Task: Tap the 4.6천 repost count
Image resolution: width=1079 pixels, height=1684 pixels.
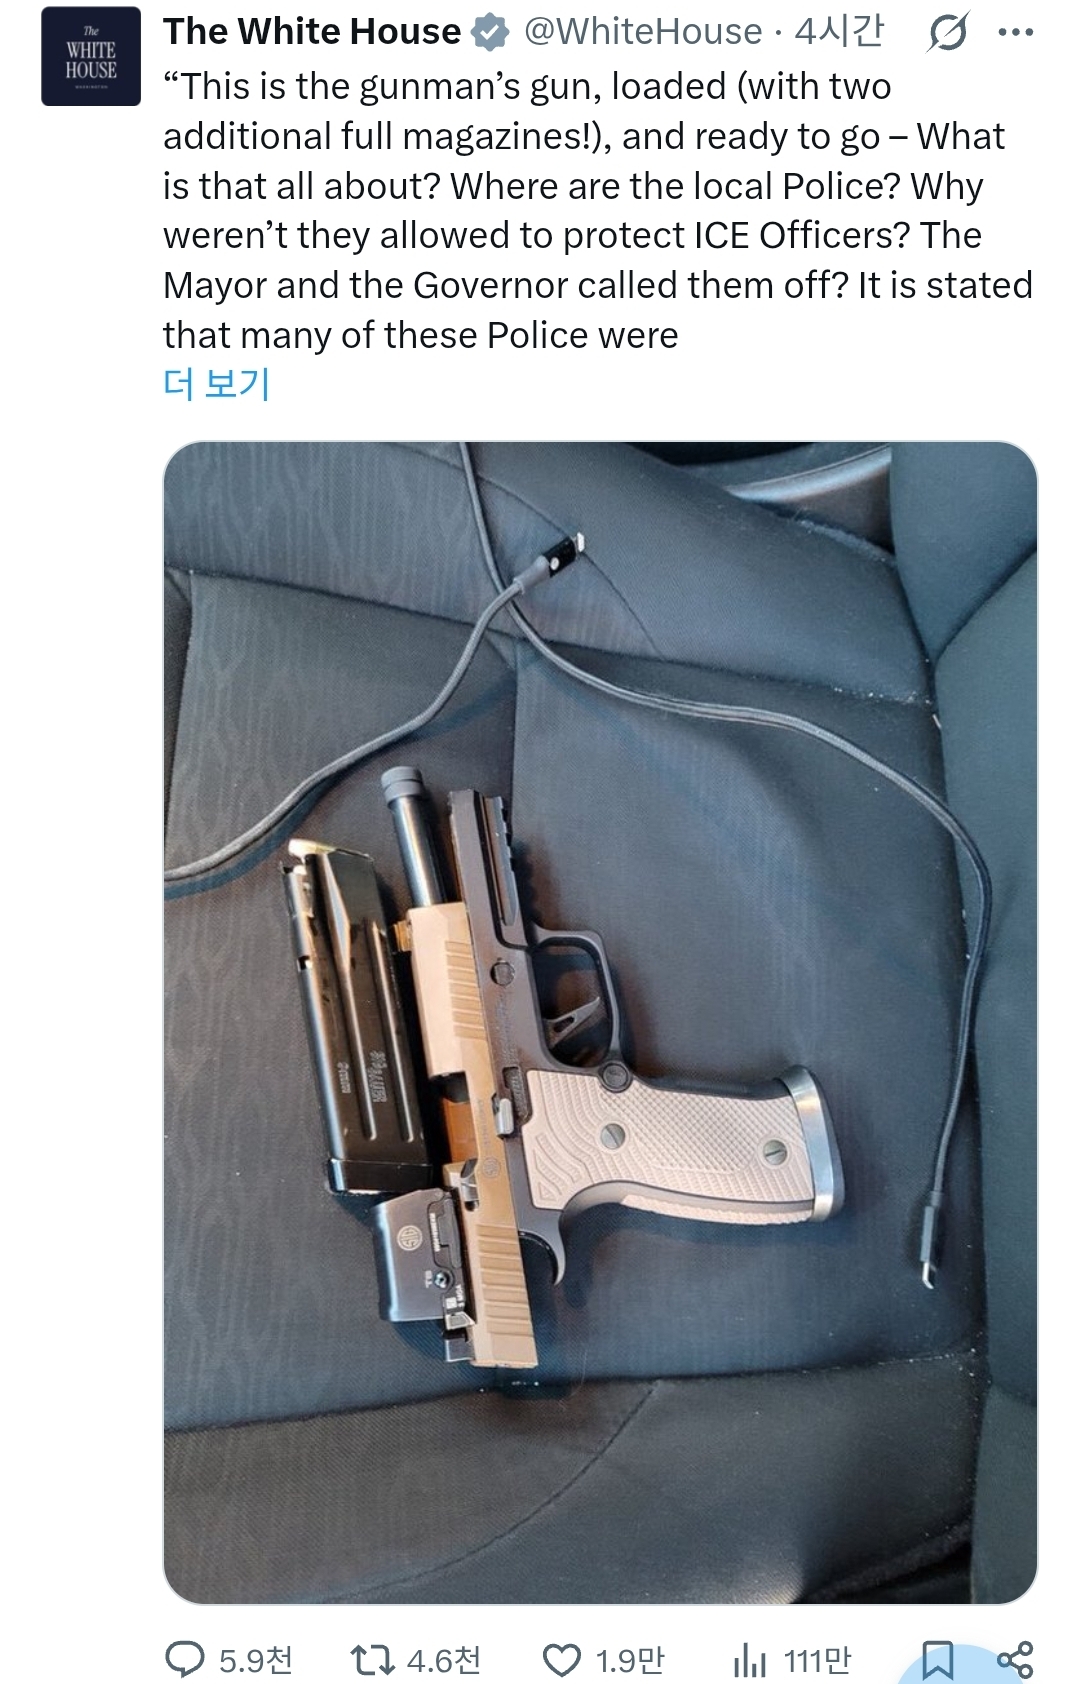Action: tap(443, 1660)
